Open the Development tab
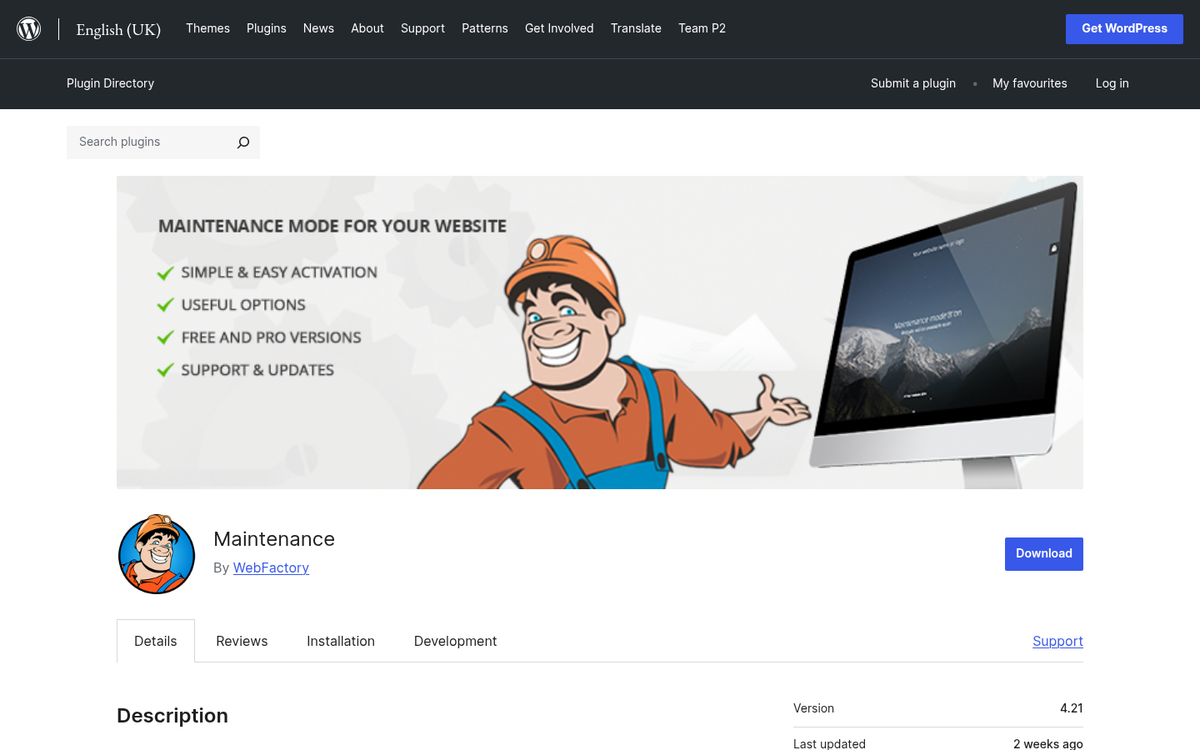This screenshot has width=1200, height=750. (455, 641)
